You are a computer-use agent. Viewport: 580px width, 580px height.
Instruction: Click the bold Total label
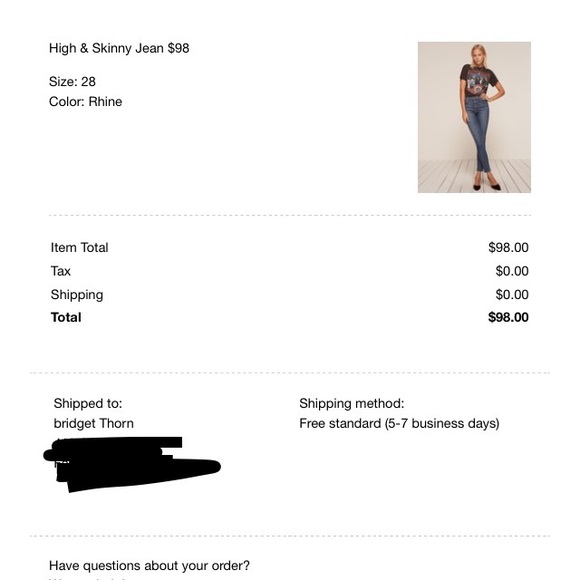click(66, 317)
